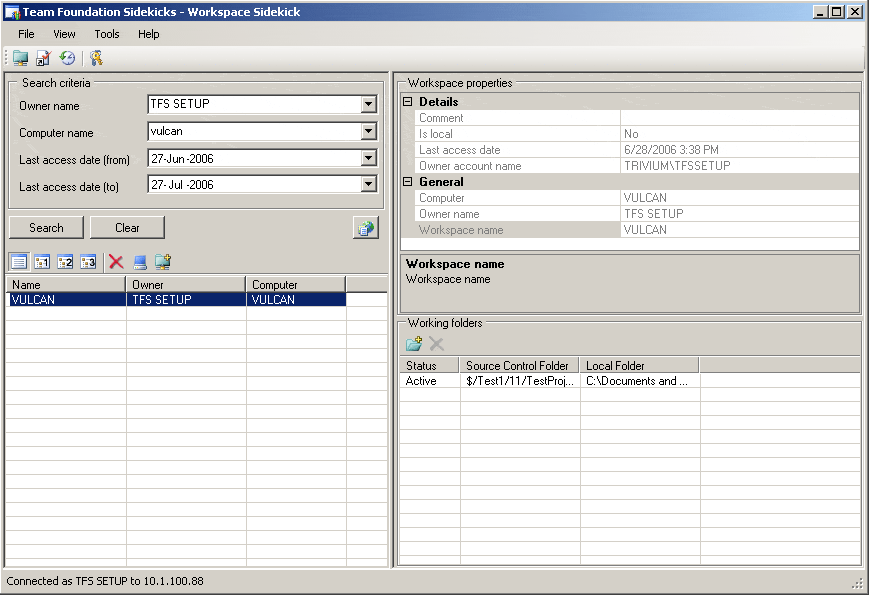The width and height of the screenshot is (869, 595).
Task: Click the TFS SETUP owner cell in list
Action: point(187,300)
